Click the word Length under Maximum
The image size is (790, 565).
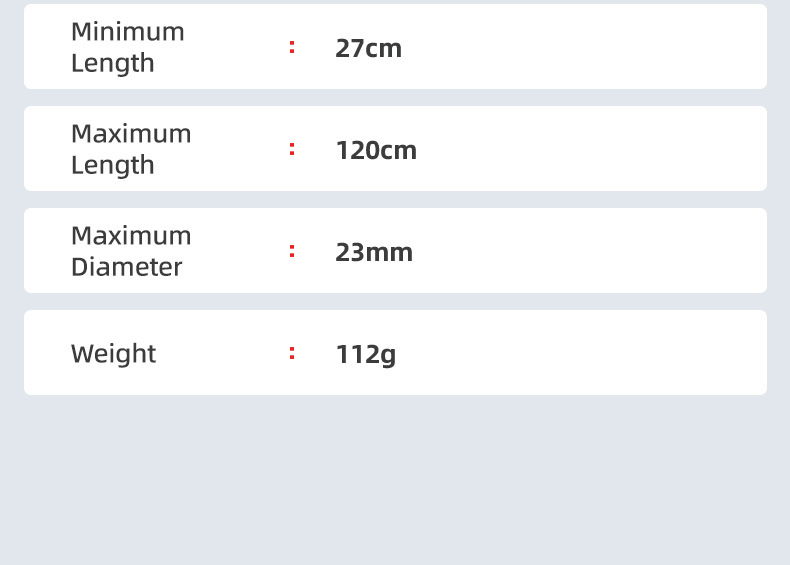click(112, 165)
